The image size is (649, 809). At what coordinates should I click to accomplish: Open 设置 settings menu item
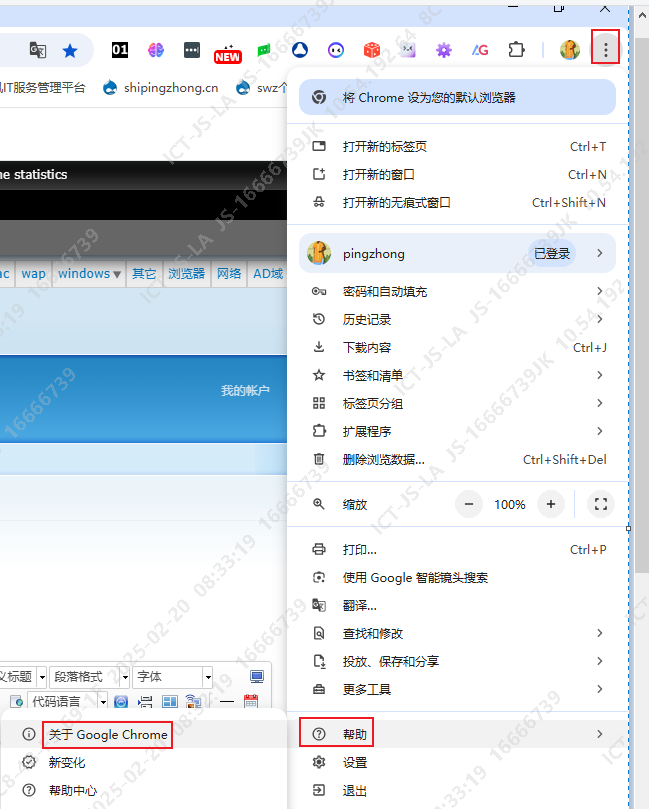pyautogui.click(x=457, y=762)
